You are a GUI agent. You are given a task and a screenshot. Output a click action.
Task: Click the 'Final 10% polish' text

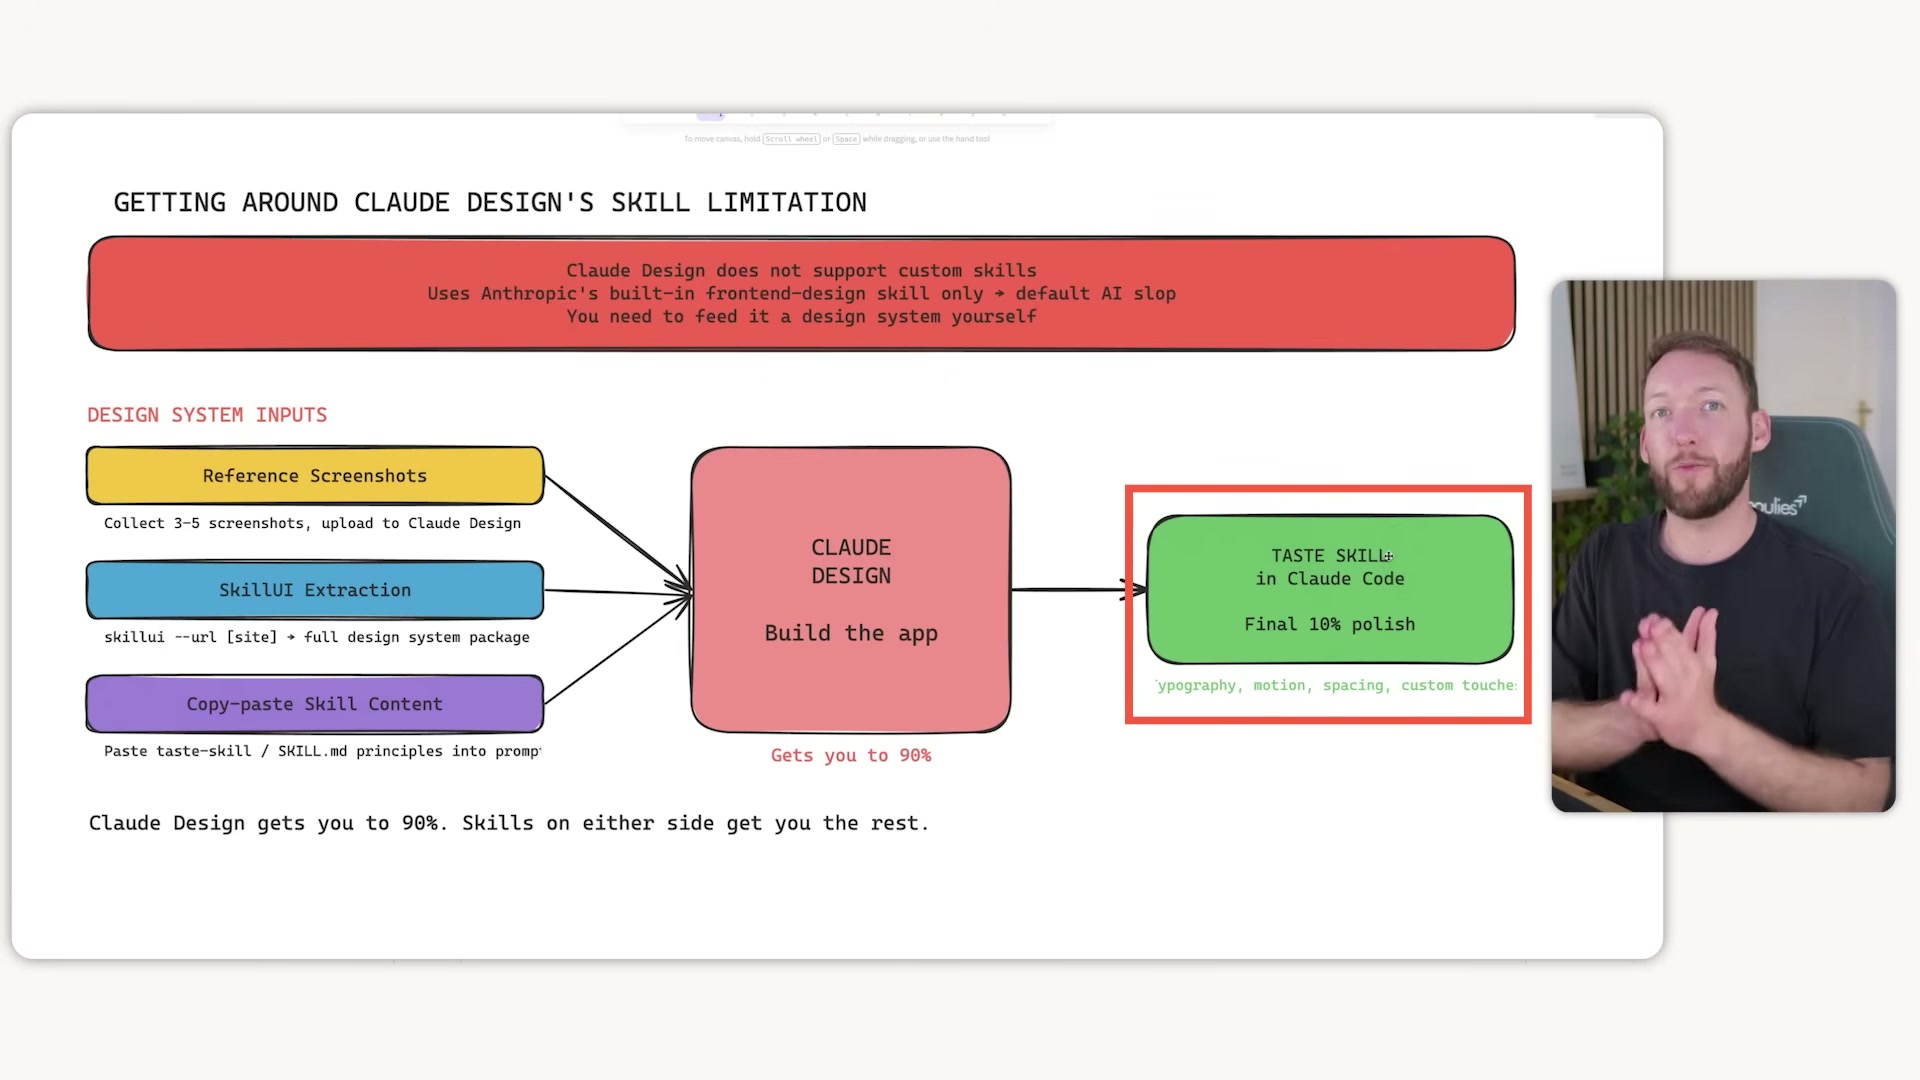click(1330, 624)
